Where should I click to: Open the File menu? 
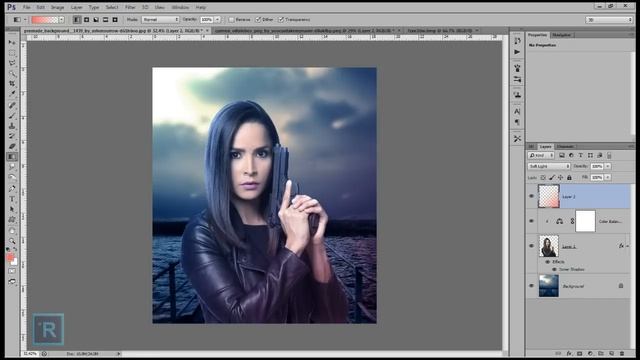(x=27, y=7)
